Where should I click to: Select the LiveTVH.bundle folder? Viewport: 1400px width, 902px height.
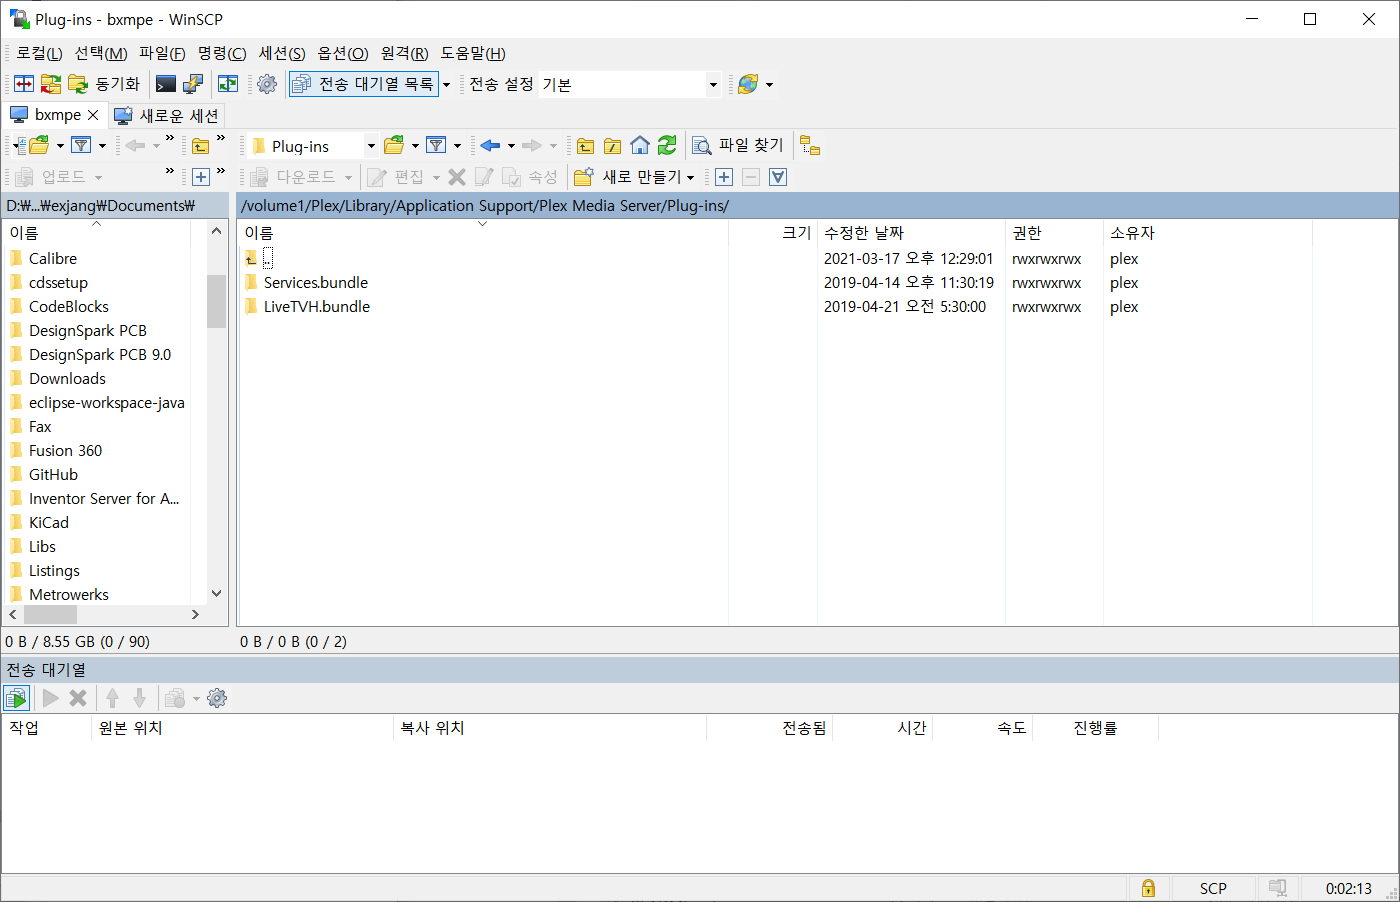click(x=307, y=306)
